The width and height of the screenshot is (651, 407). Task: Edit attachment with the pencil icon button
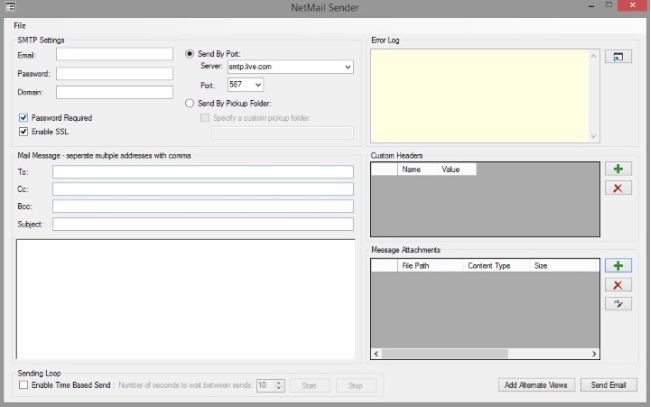618,304
